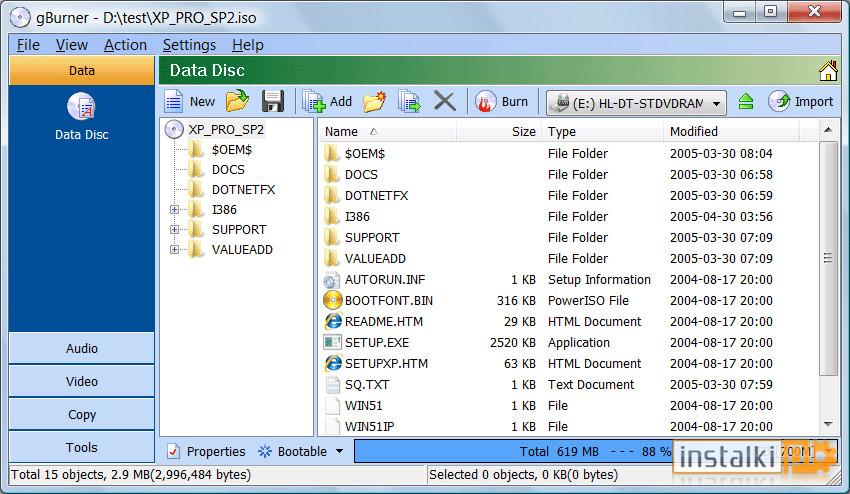Click the SQ.TXT document icon

332,384
